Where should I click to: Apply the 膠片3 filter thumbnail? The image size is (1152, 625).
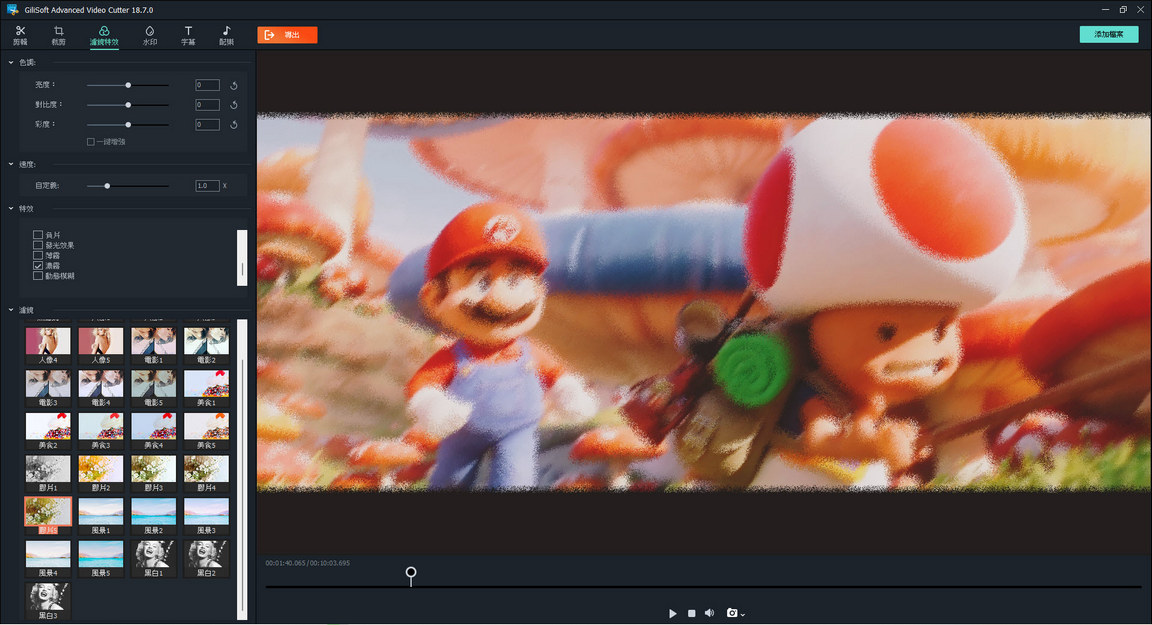[x=154, y=473]
